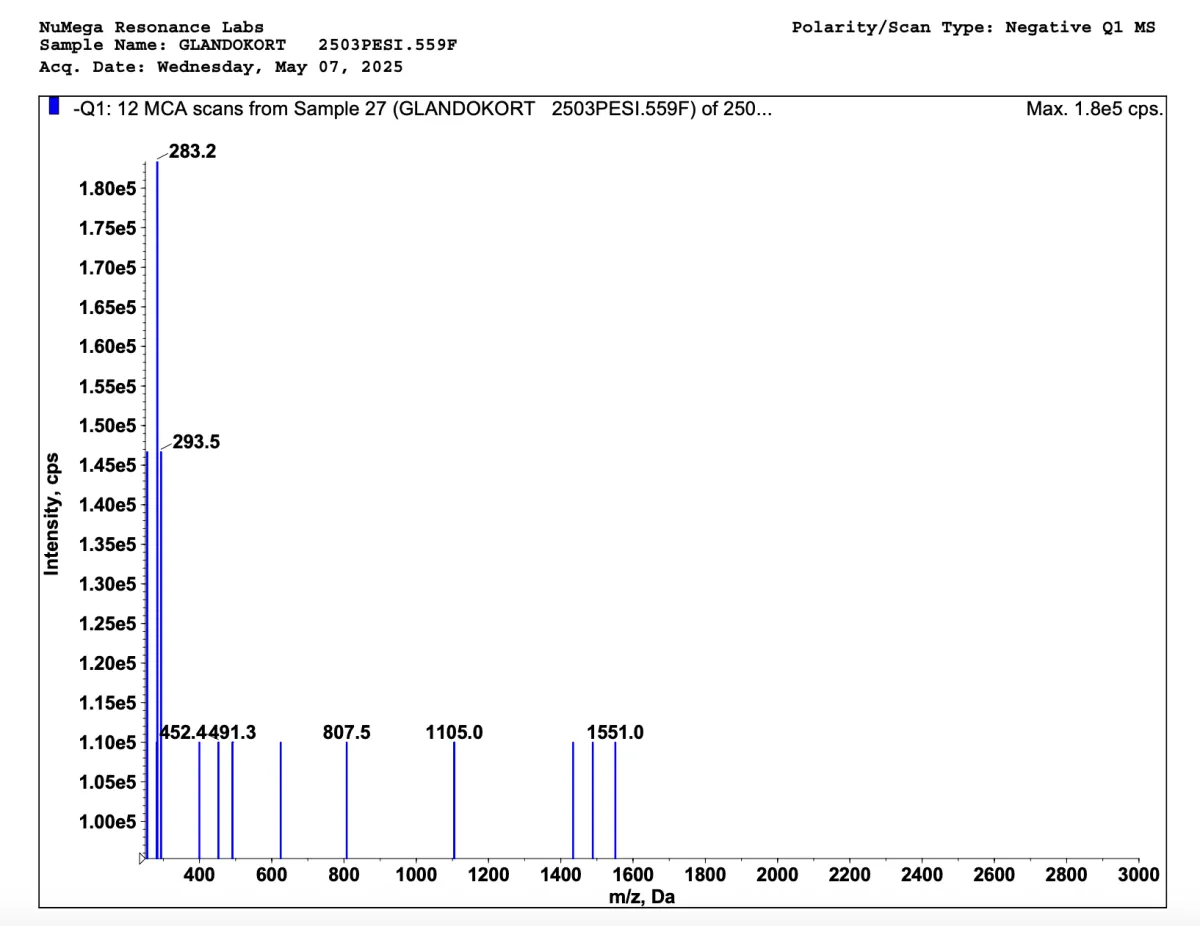
Task: Click the 2800 tick on the m/z axis
Action: [x=1066, y=875]
